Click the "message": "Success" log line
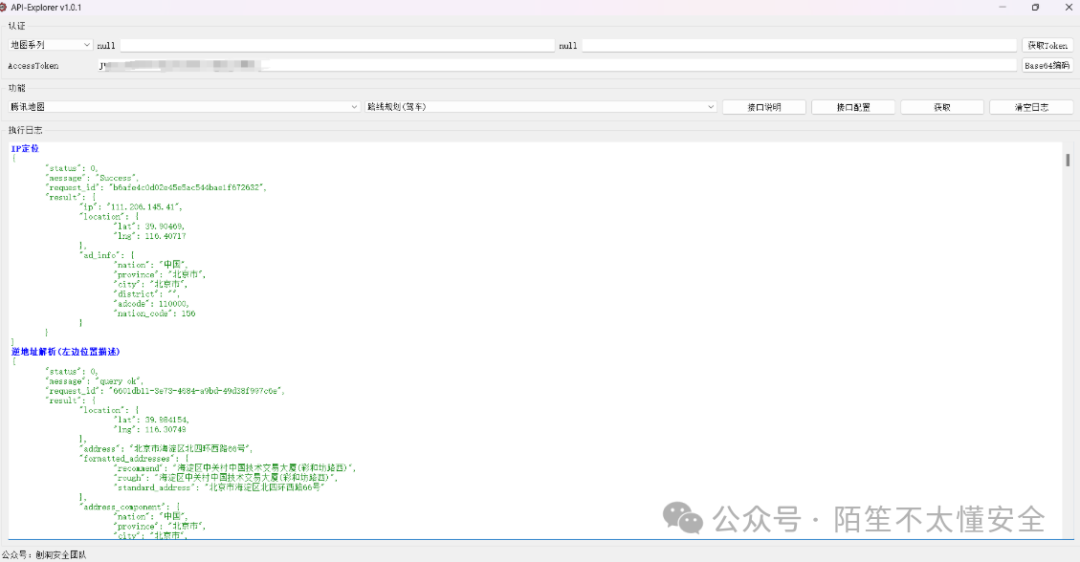 (x=92, y=178)
